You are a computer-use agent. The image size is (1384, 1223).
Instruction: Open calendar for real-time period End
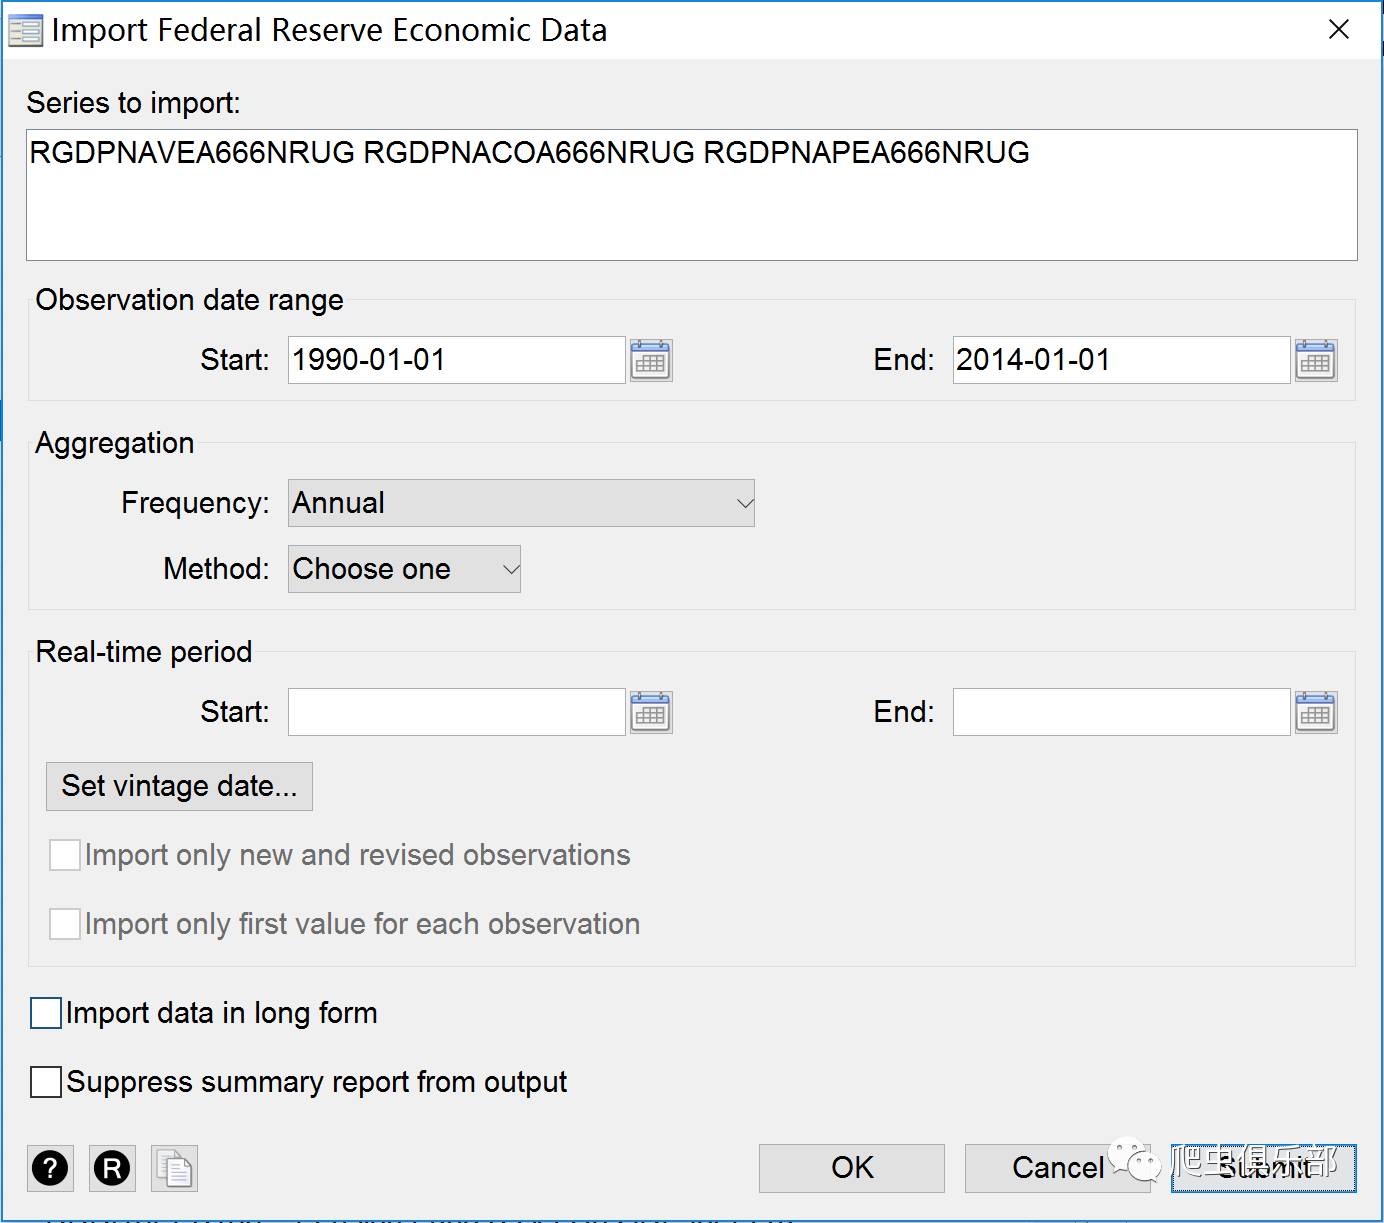[x=1316, y=712]
